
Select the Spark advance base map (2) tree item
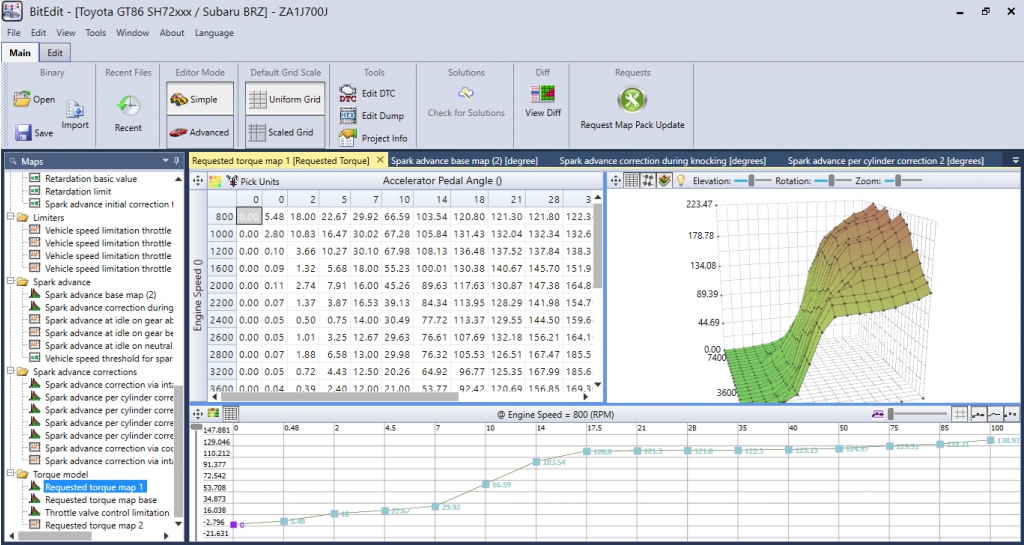[101, 295]
